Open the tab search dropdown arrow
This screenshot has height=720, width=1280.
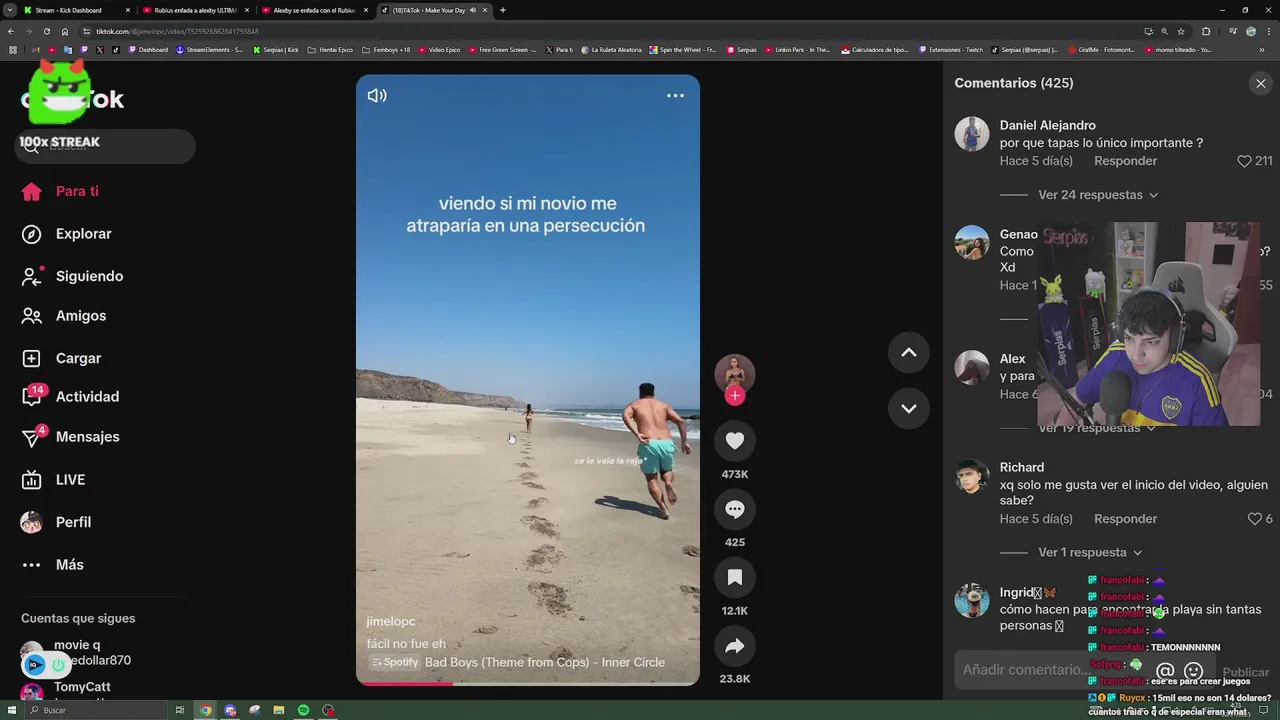pos(10,10)
